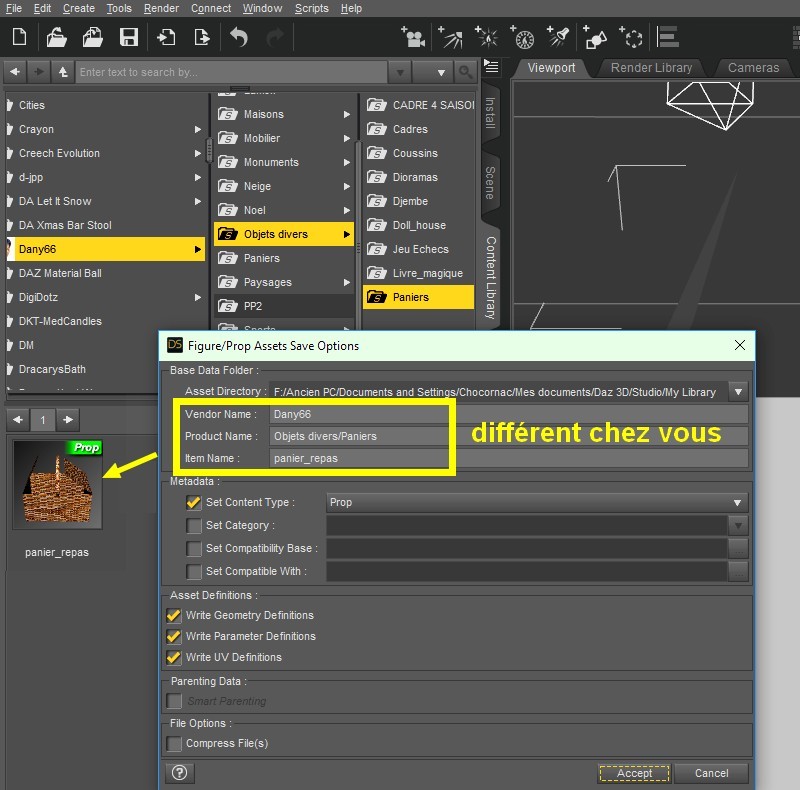The width and height of the screenshot is (800, 790).
Task: Click the help question mark icon in dialog
Action: pyautogui.click(x=179, y=773)
